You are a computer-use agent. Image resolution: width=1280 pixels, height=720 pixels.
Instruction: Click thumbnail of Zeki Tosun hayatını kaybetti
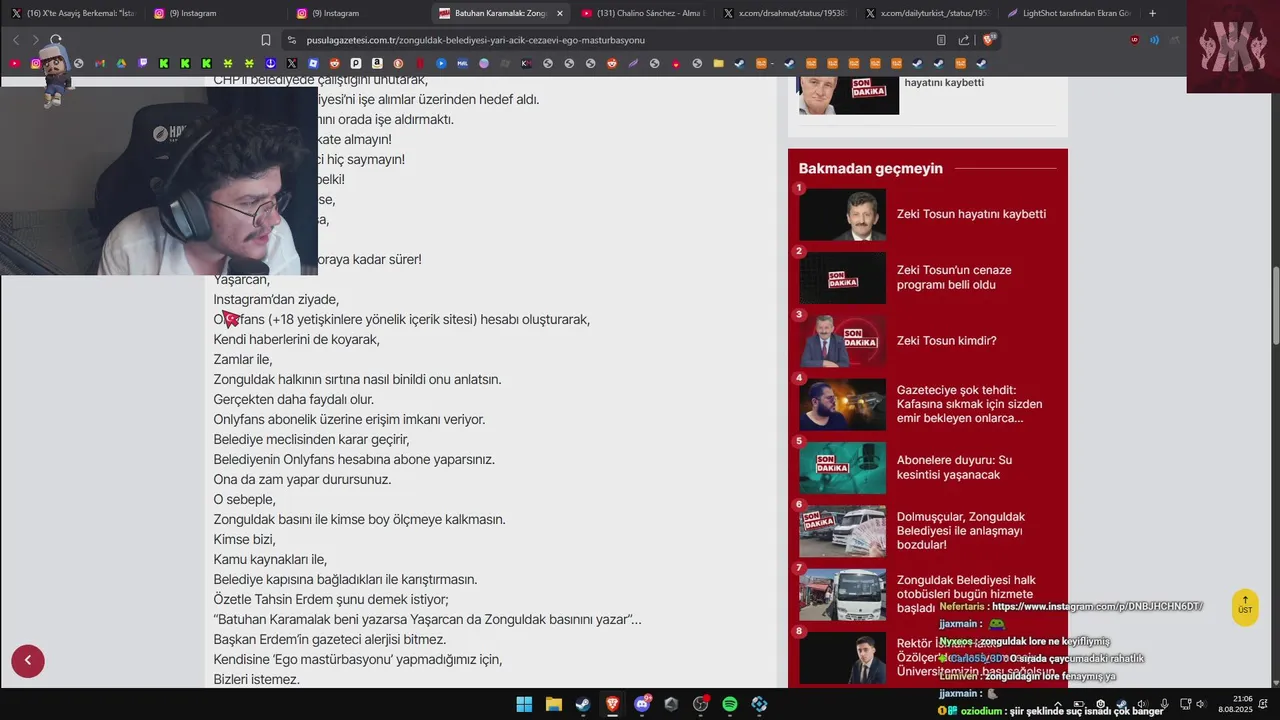point(842,214)
